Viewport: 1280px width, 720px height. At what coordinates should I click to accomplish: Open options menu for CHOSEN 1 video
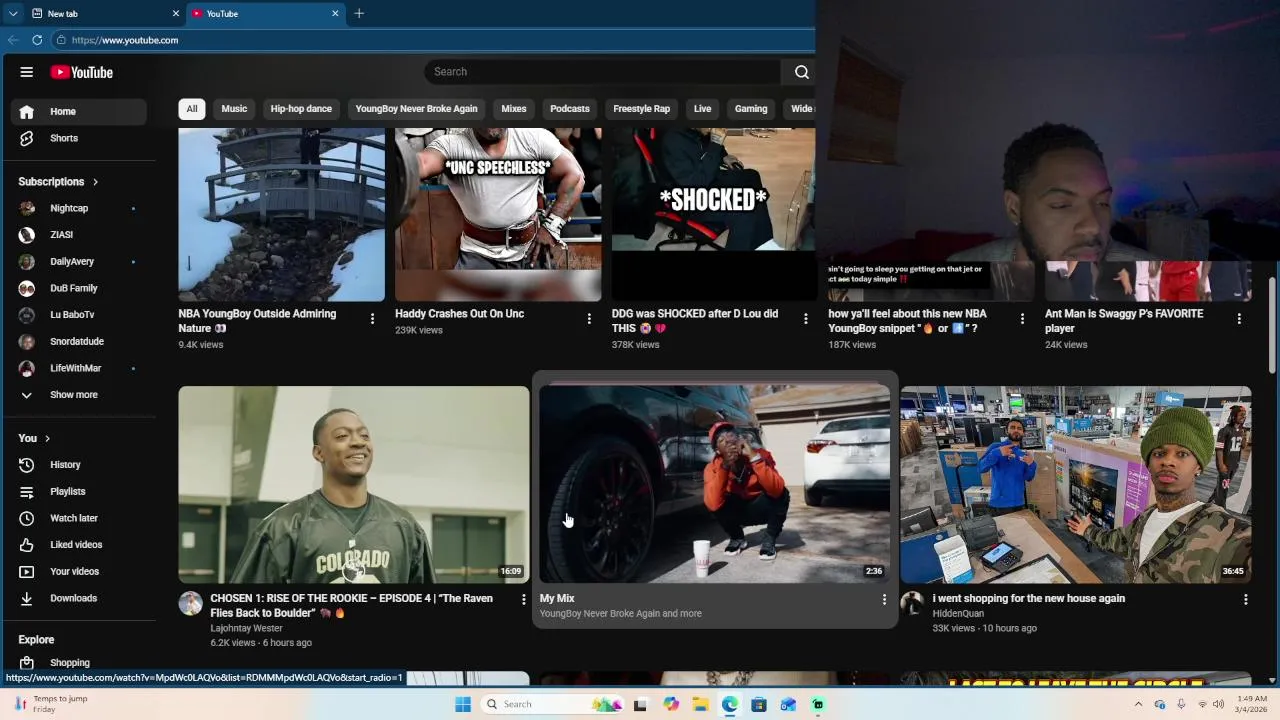click(523, 599)
